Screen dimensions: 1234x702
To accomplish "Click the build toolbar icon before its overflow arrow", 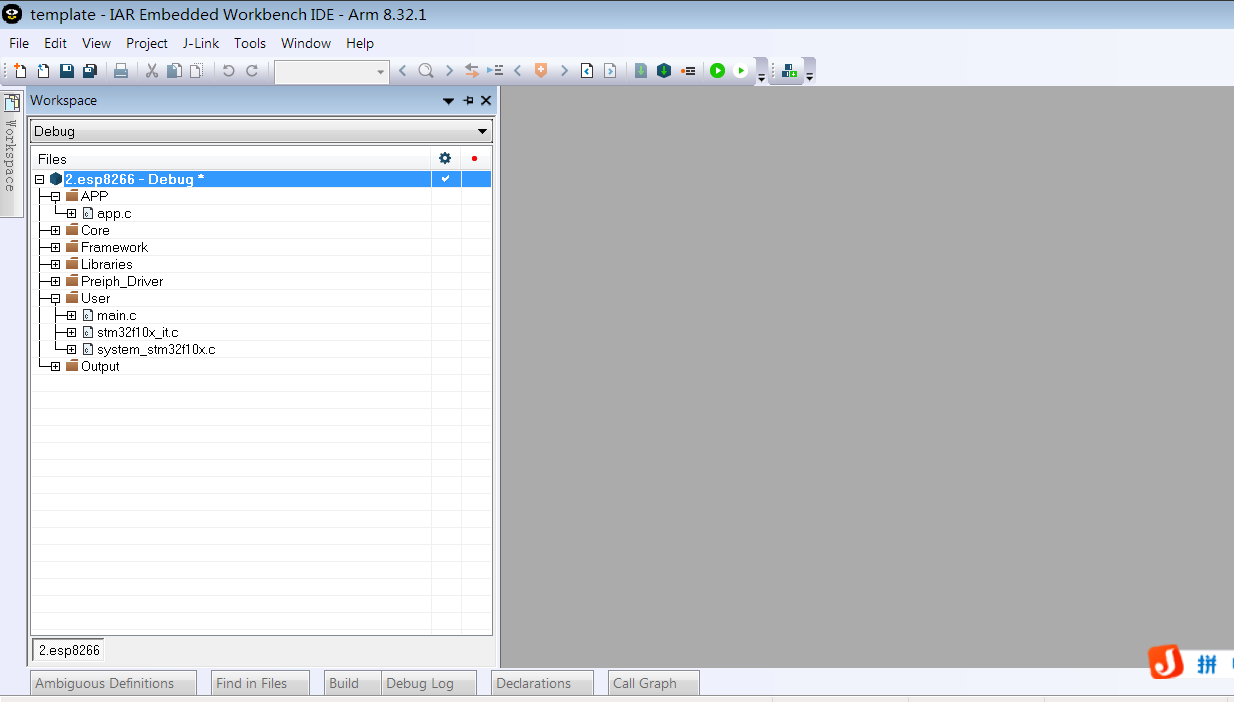I will [790, 71].
